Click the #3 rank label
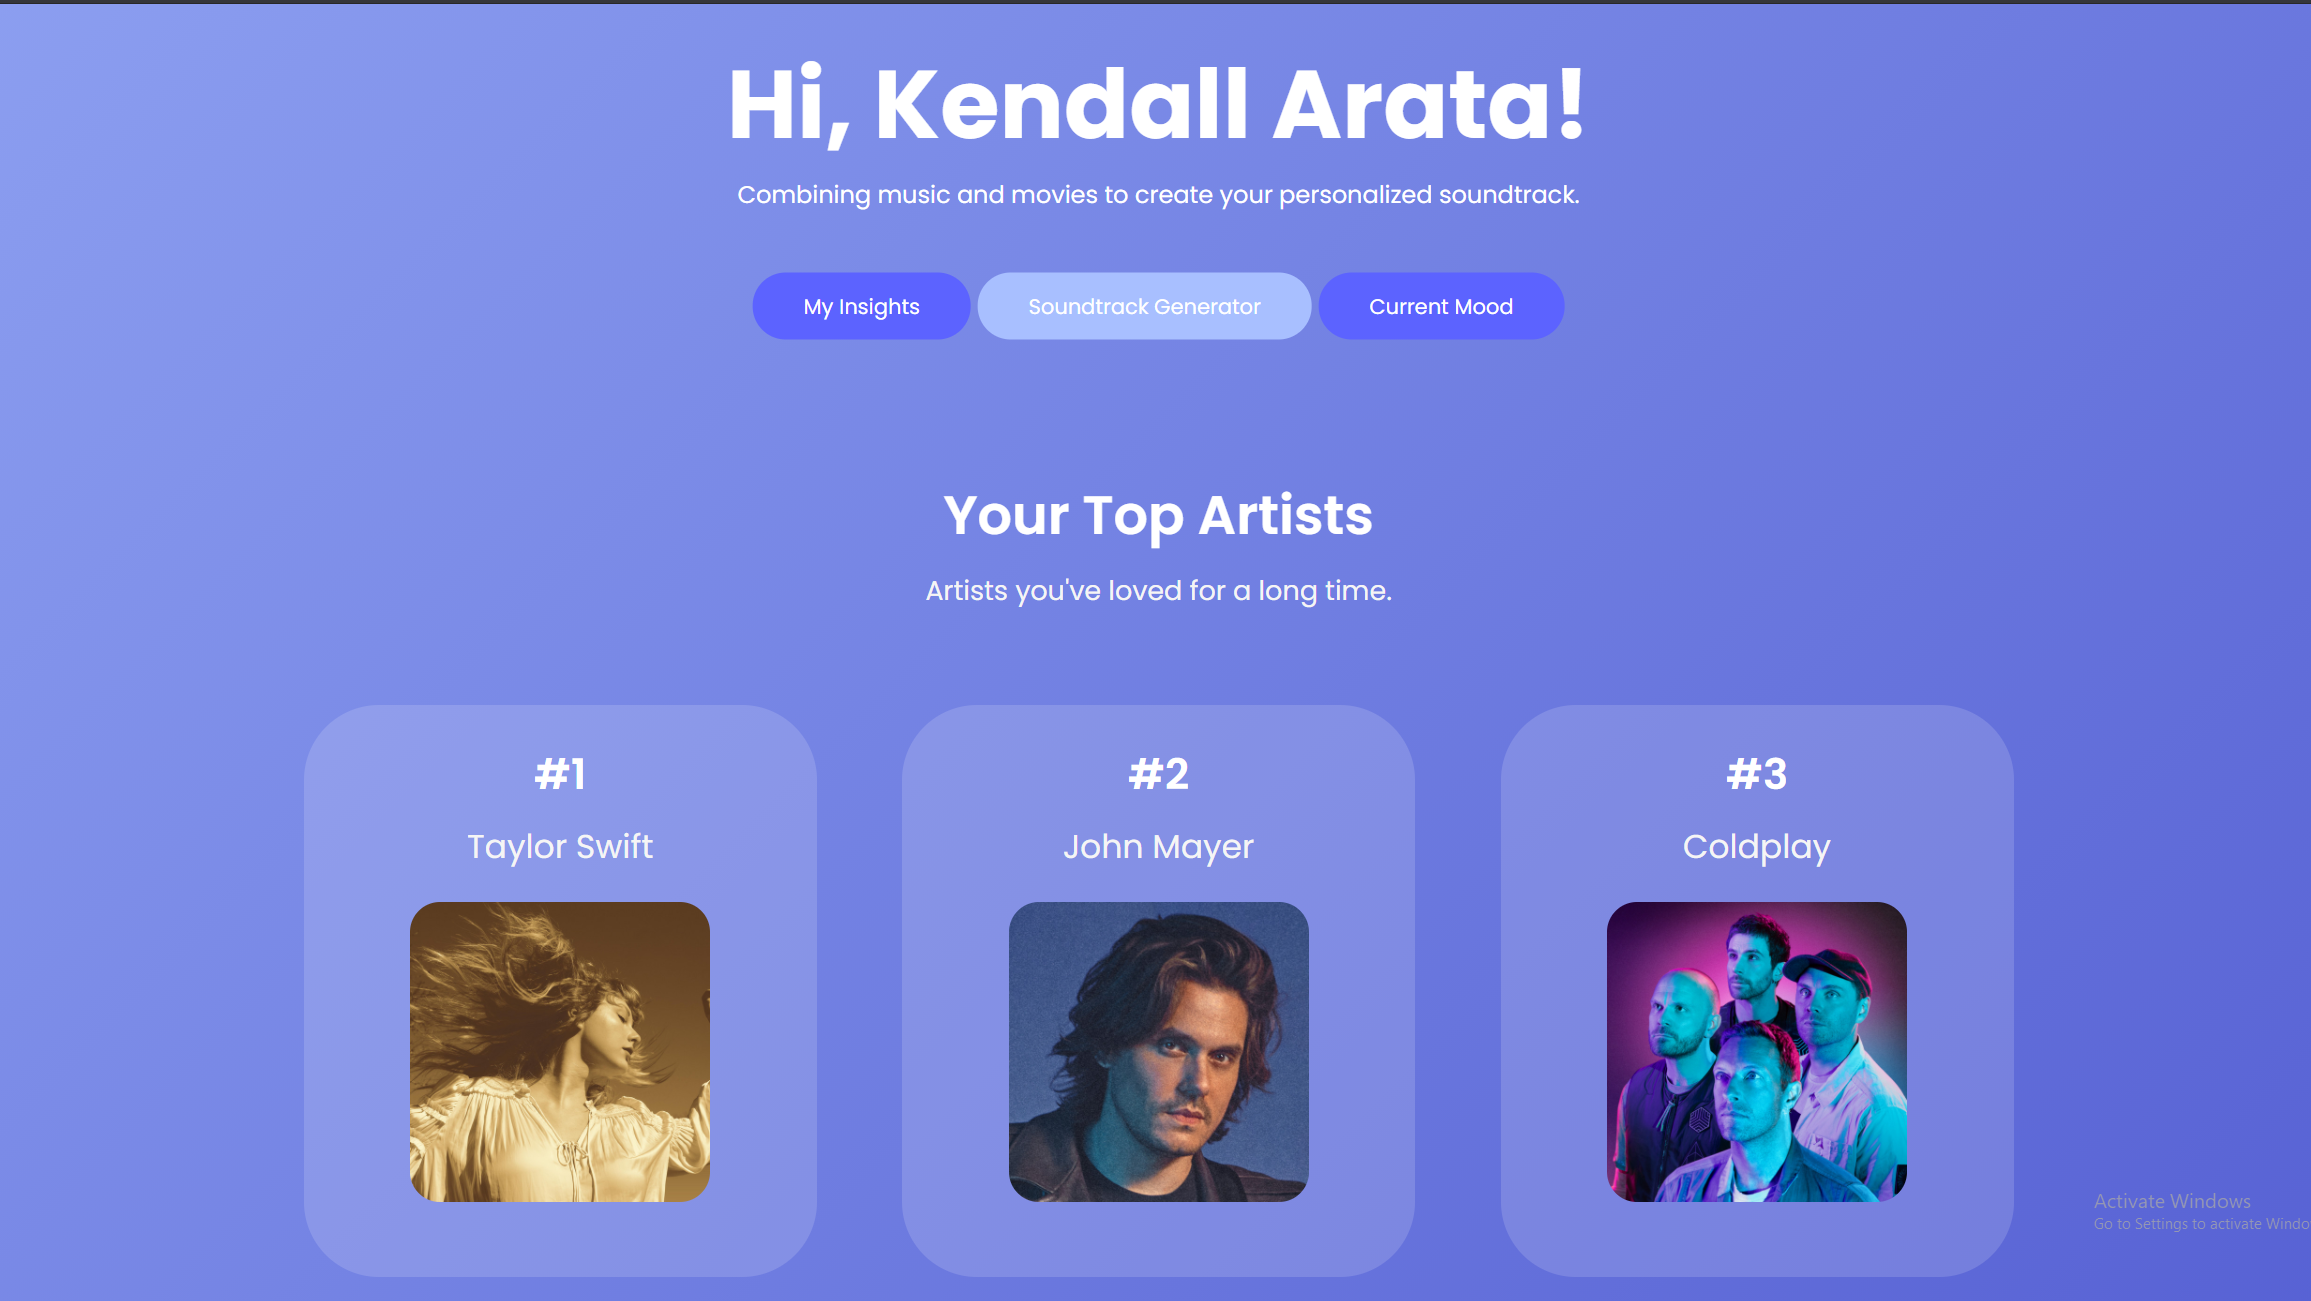The width and height of the screenshot is (2311, 1301). coord(1756,774)
